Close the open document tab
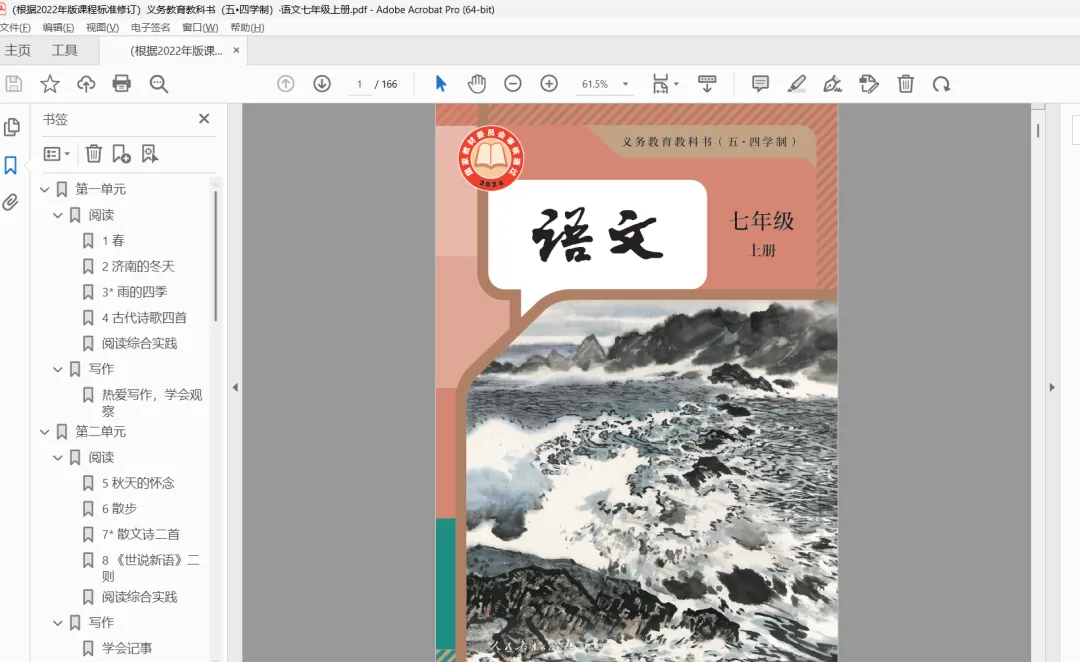The image size is (1080, 662). pos(236,50)
